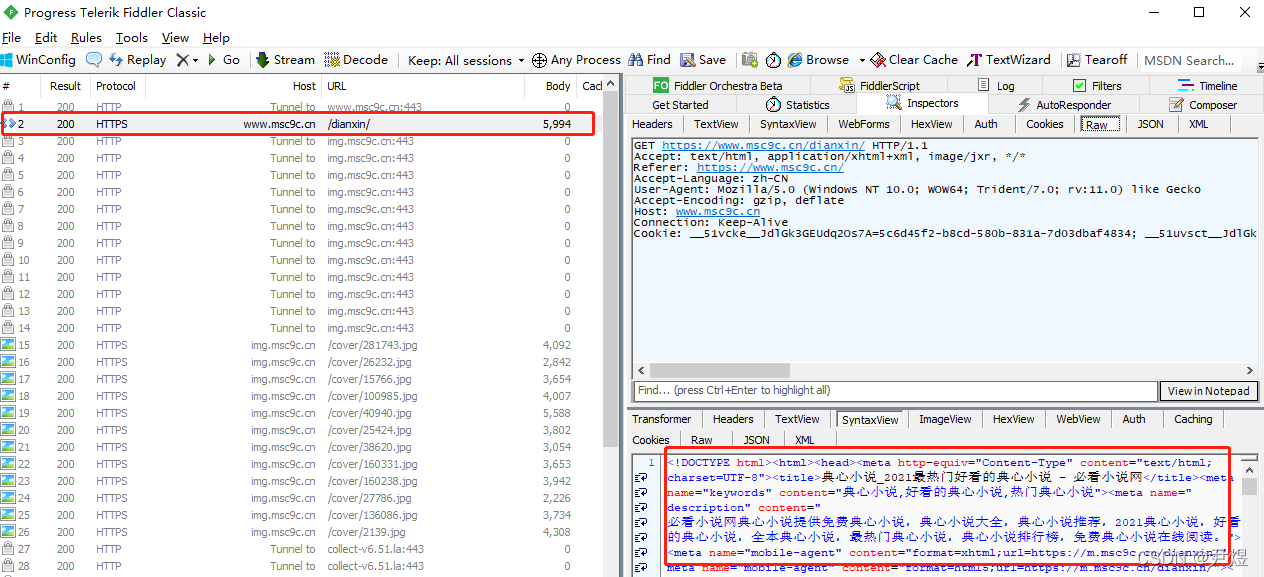Select request Headers inspector tab
The height and width of the screenshot is (577, 1264).
tap(652, 124)
